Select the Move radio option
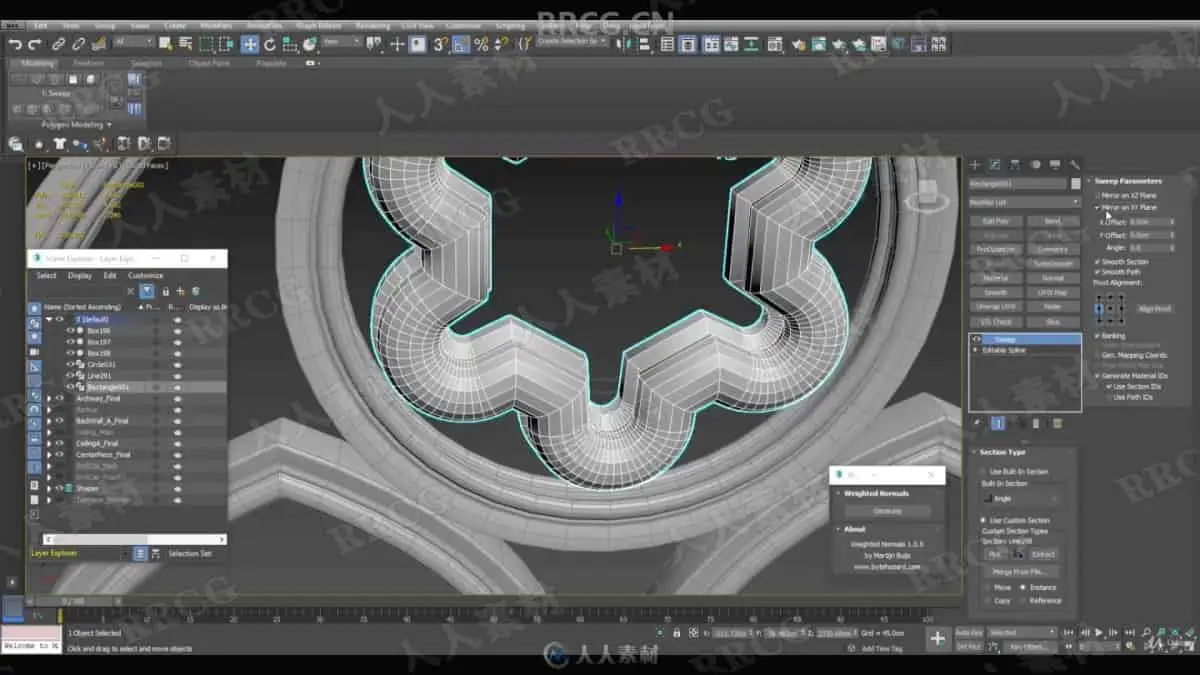 (987, 587)
